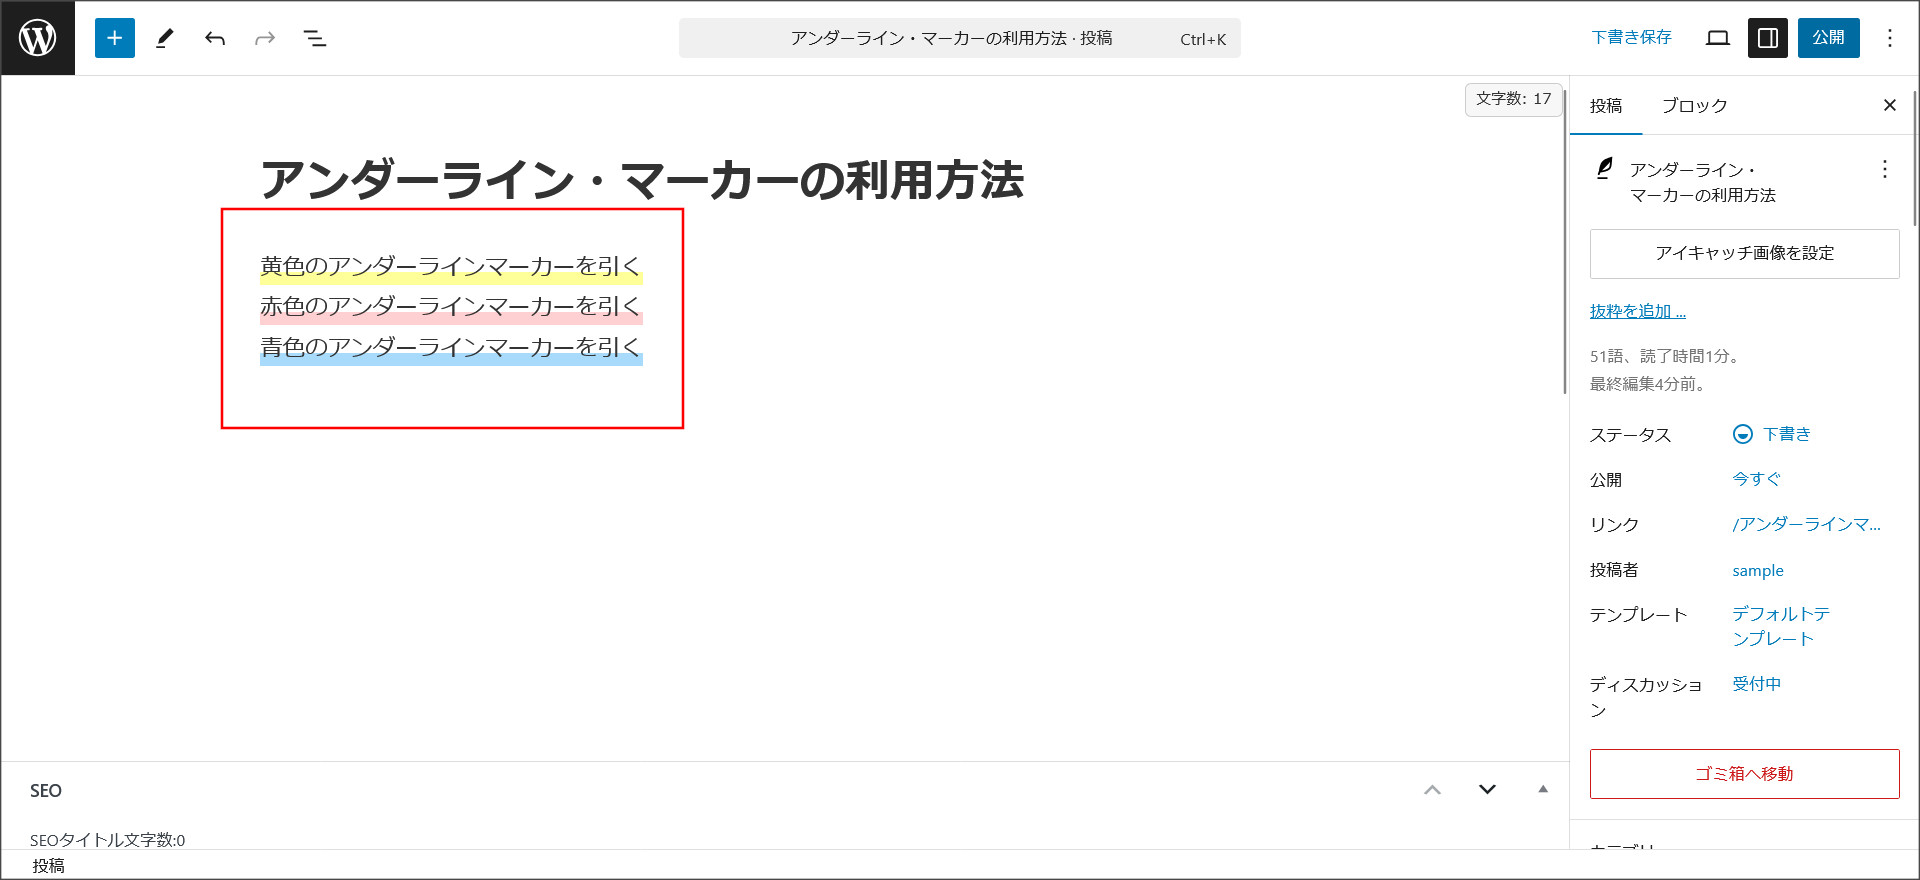Set featured image アイキャッチ画像を設定
The image size is (1920, 880).
(1745, 254)
